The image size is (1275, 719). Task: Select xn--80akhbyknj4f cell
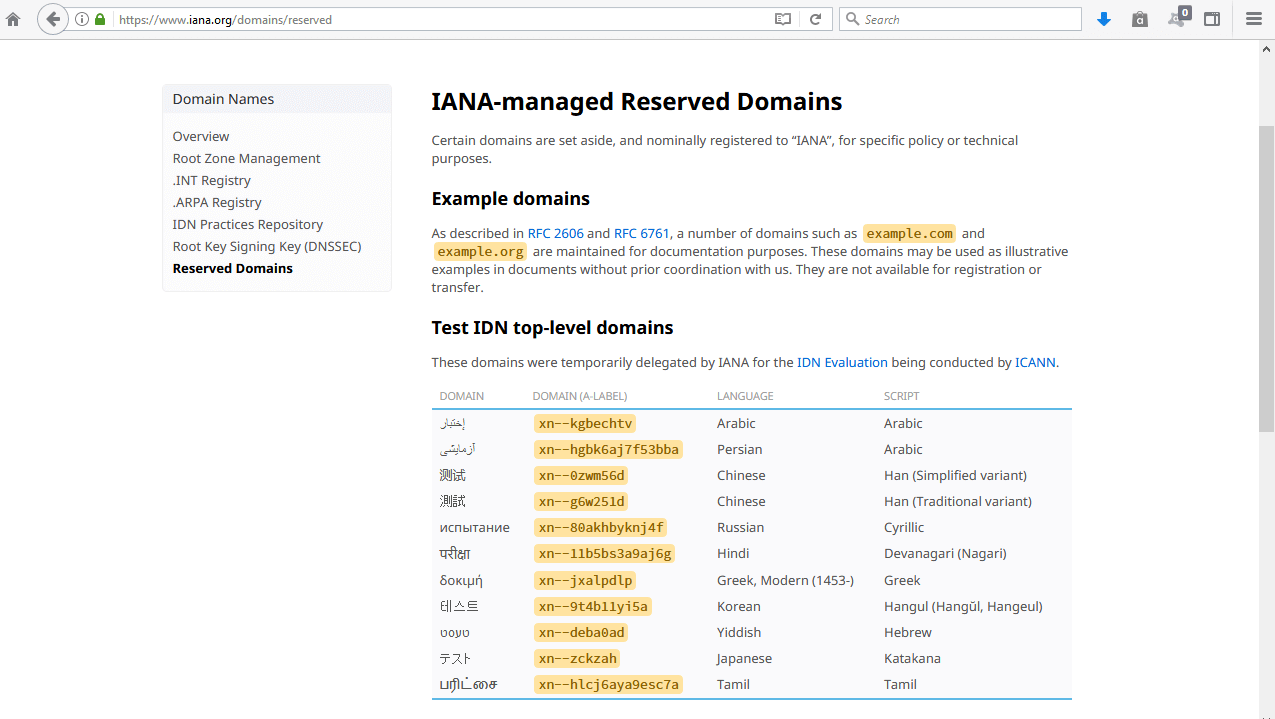[601, 527]
